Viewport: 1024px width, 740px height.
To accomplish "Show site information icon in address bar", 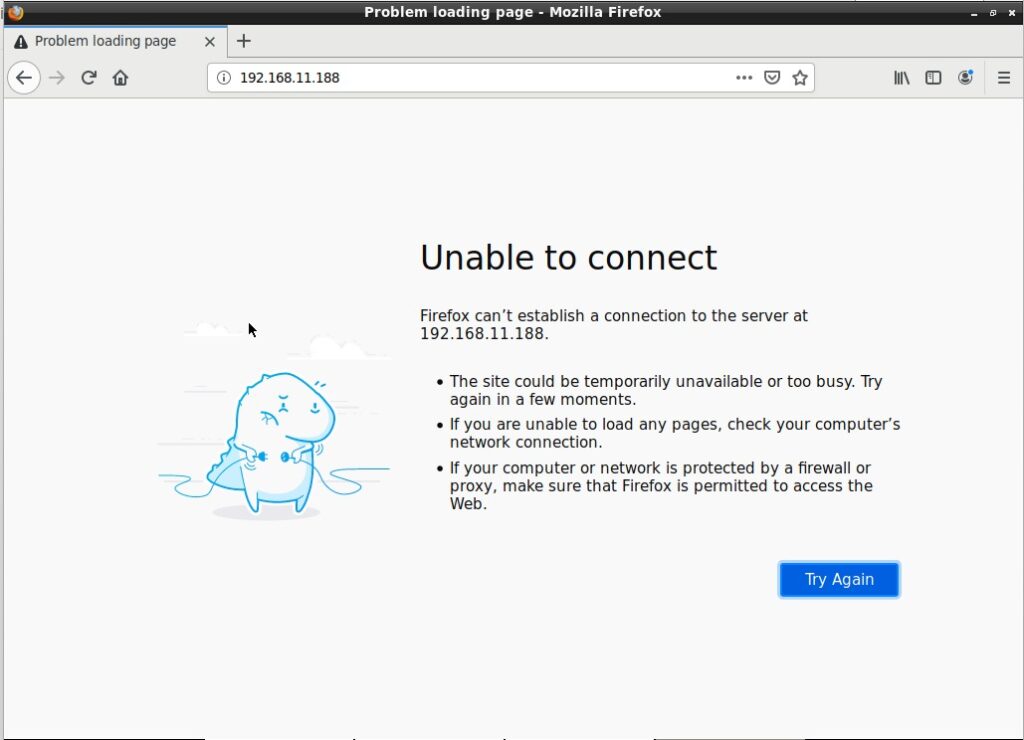I will 224,78.
